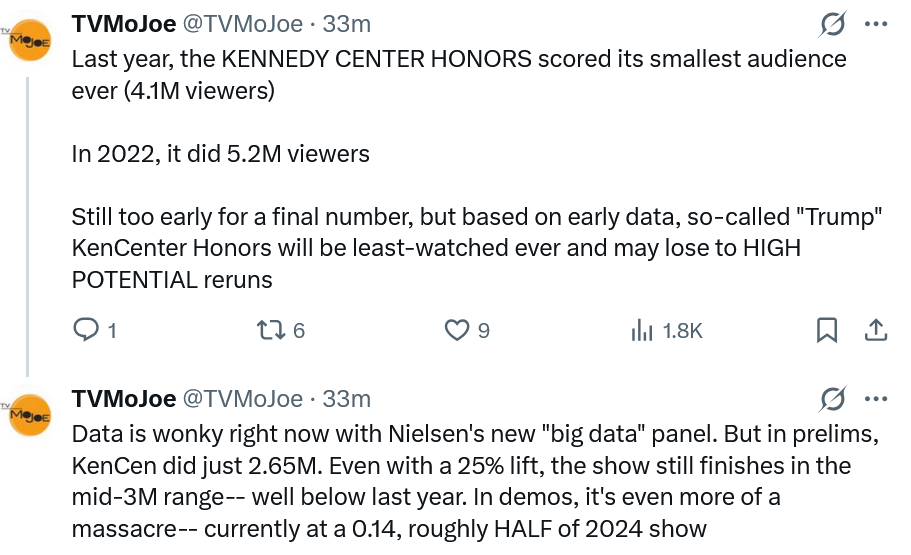This screenshot has width=911, height=555.
Task: Click @TVMoJoe handle in the first tweet
Action: tap(241, 24)
